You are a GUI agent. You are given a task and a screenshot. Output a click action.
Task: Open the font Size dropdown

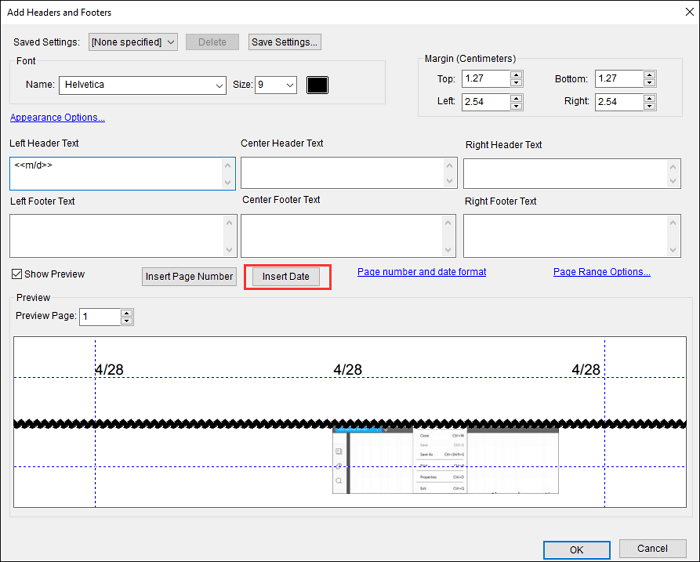coord(276,85)
